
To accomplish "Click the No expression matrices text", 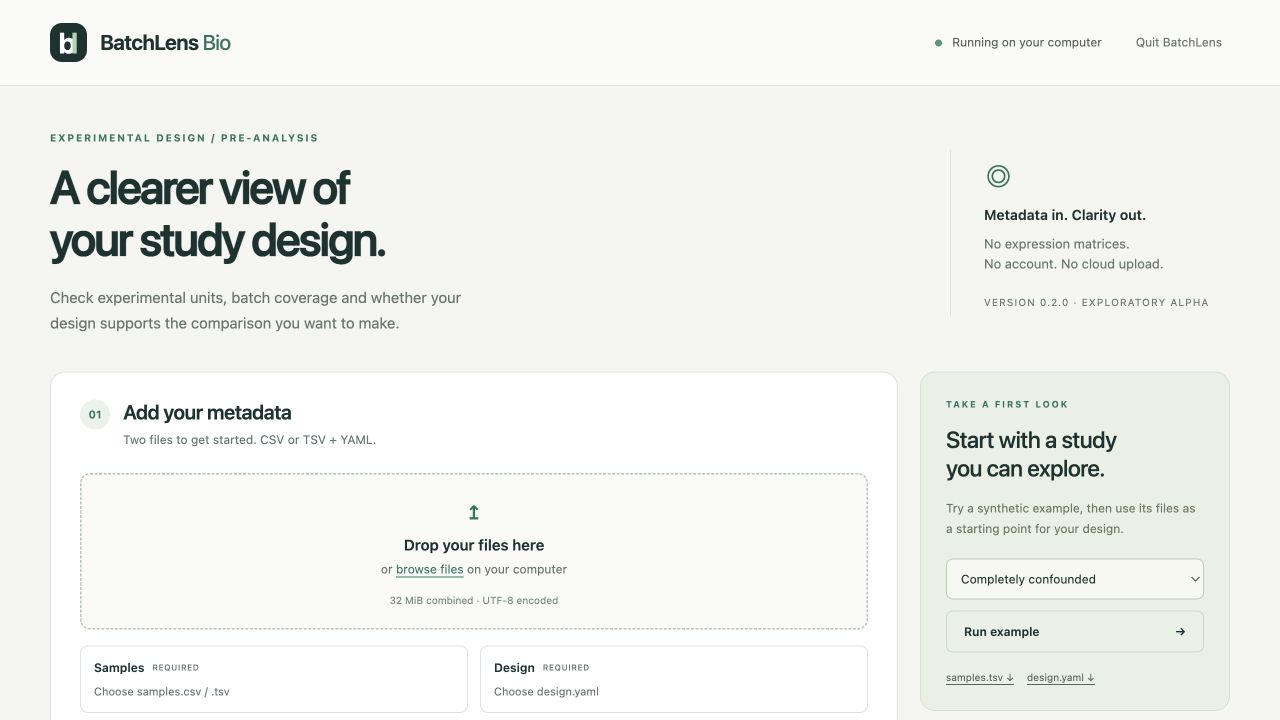I will click(x=1056, y=244).
